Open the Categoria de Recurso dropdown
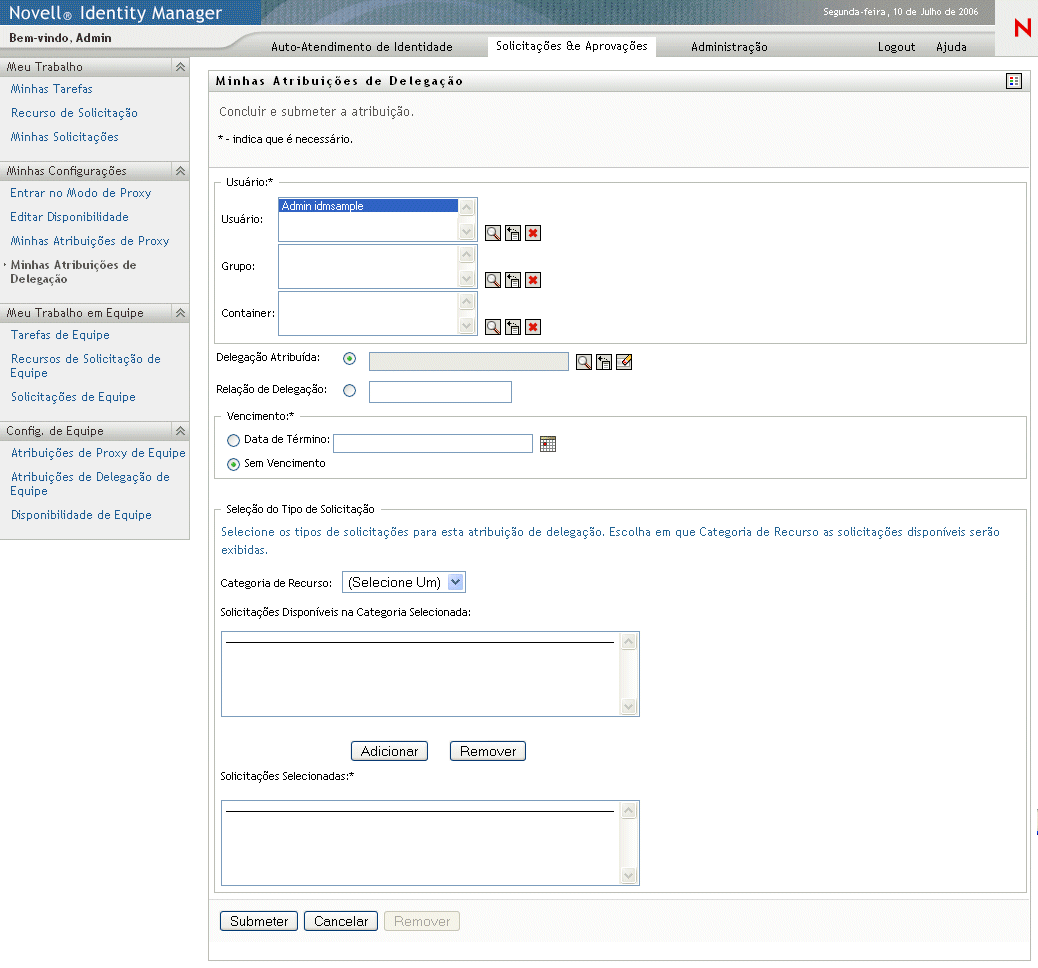This screenshot has height=968, width=1038. [404, 582]
